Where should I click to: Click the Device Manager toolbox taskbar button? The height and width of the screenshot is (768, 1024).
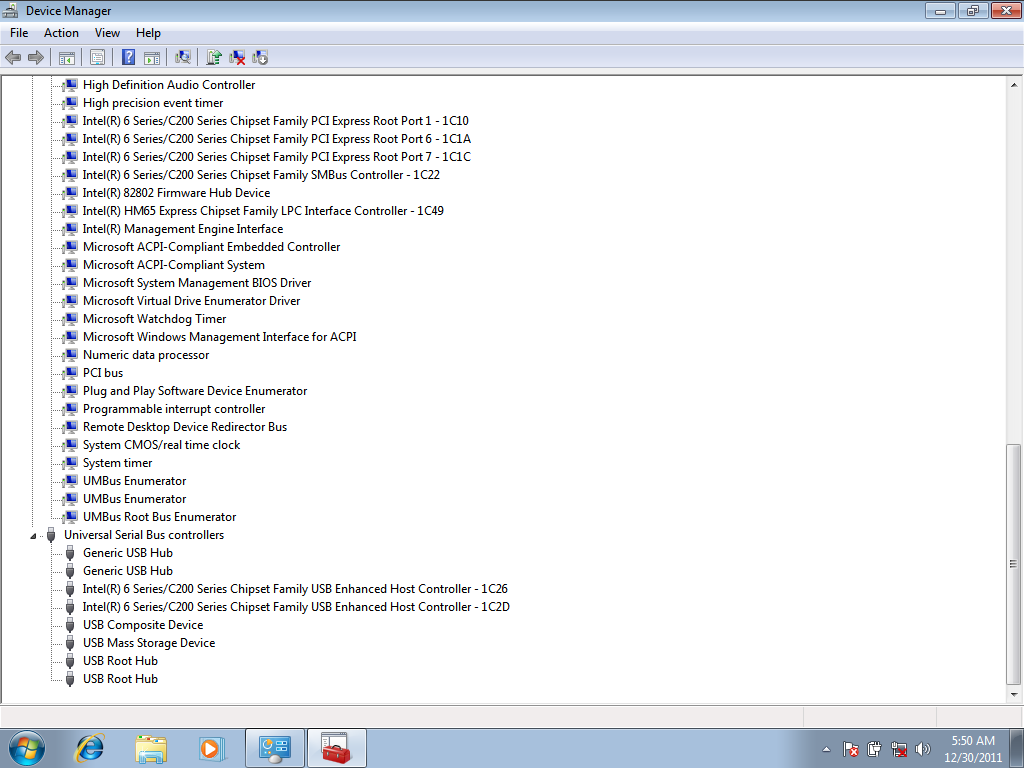point(336,748)
